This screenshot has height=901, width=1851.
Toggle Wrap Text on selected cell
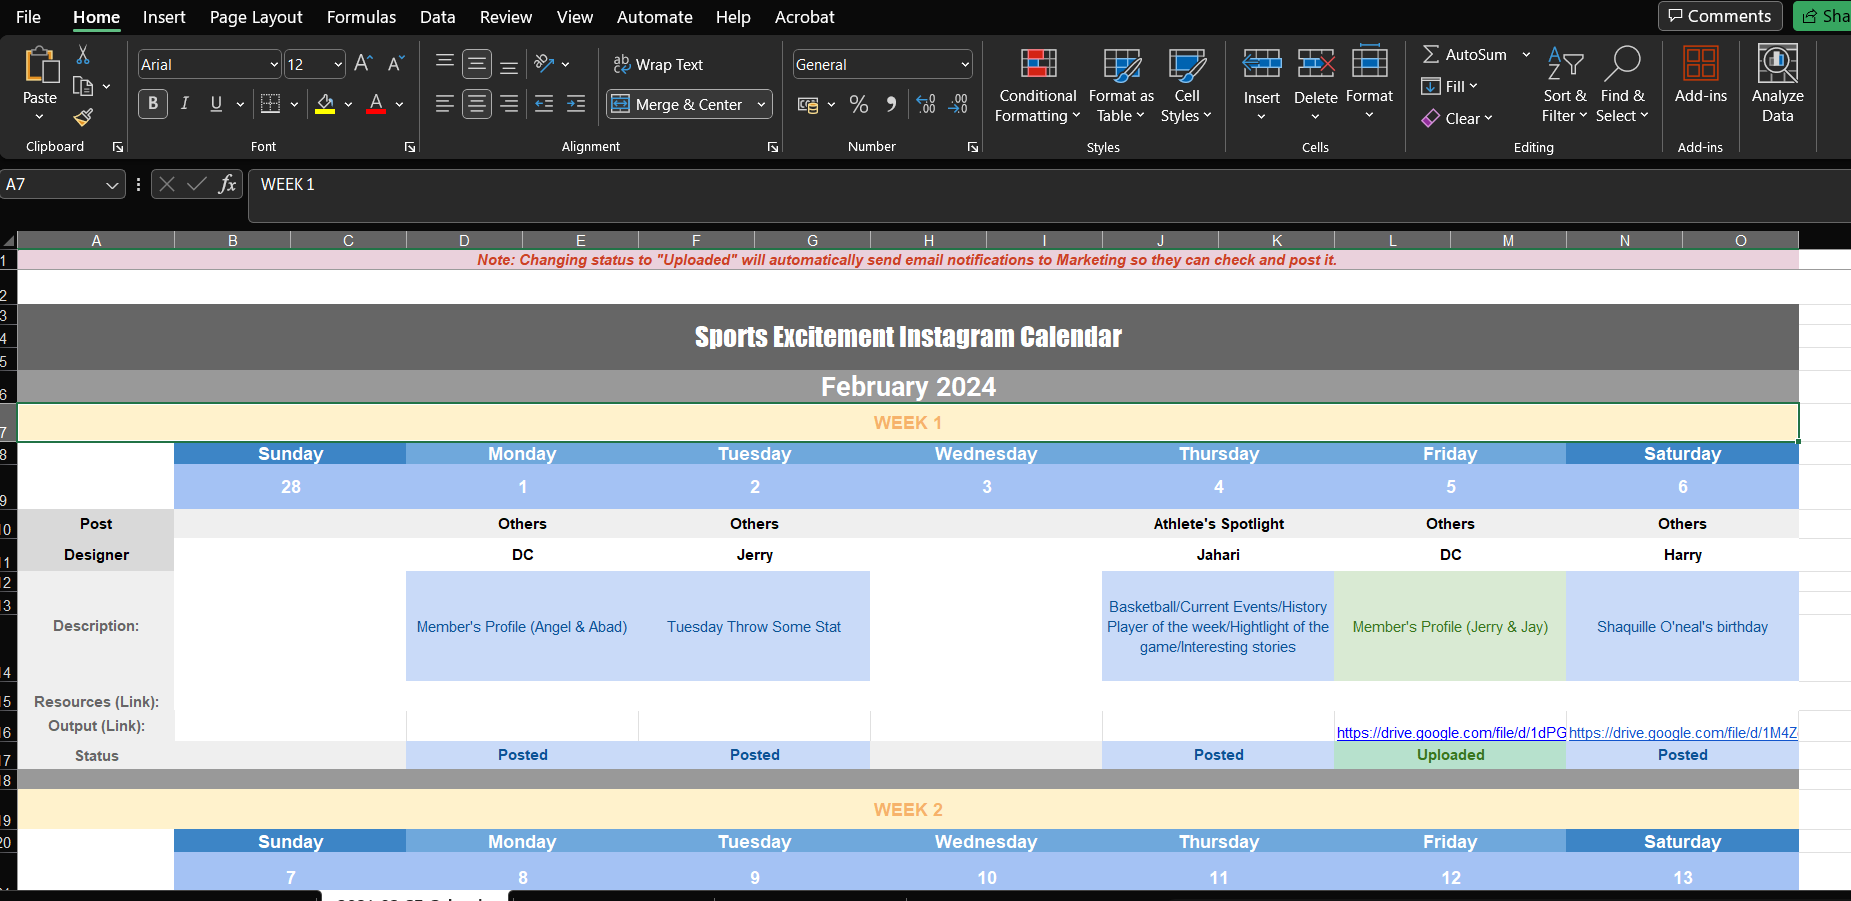[658, 64]
